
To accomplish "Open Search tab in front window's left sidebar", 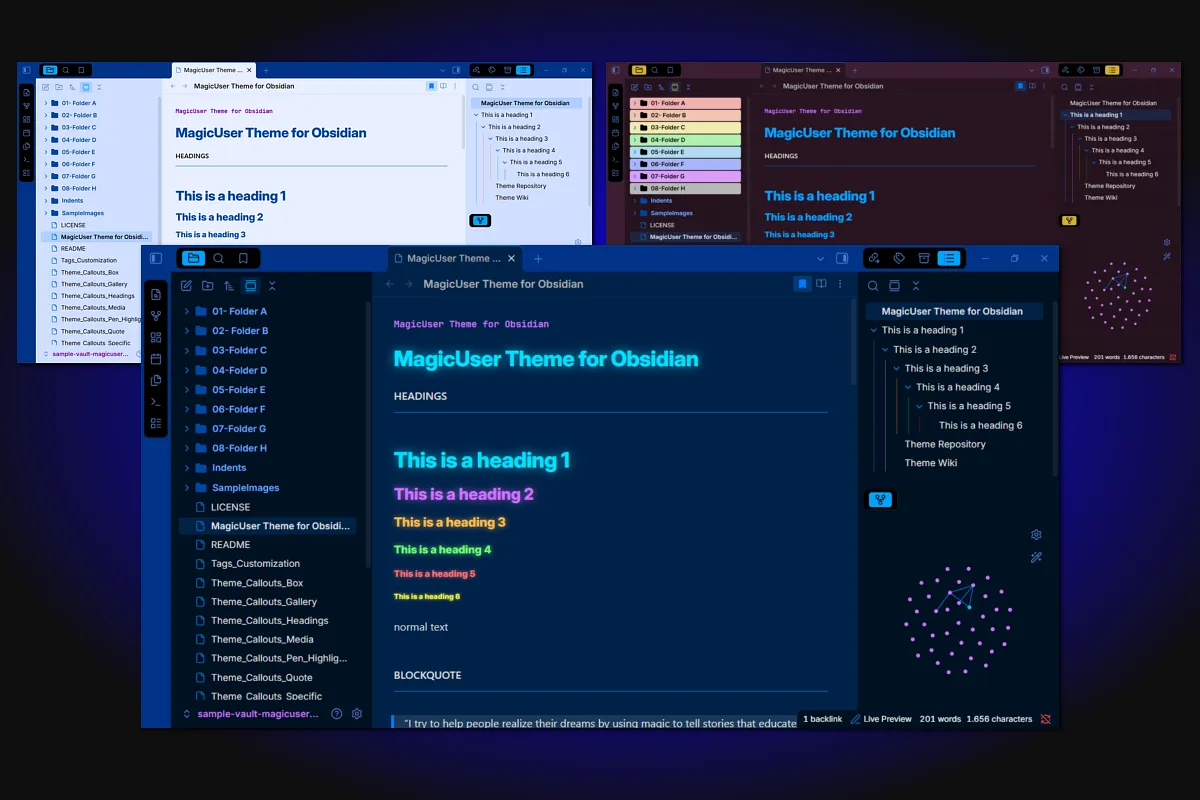I will click(x=219, y=258).
